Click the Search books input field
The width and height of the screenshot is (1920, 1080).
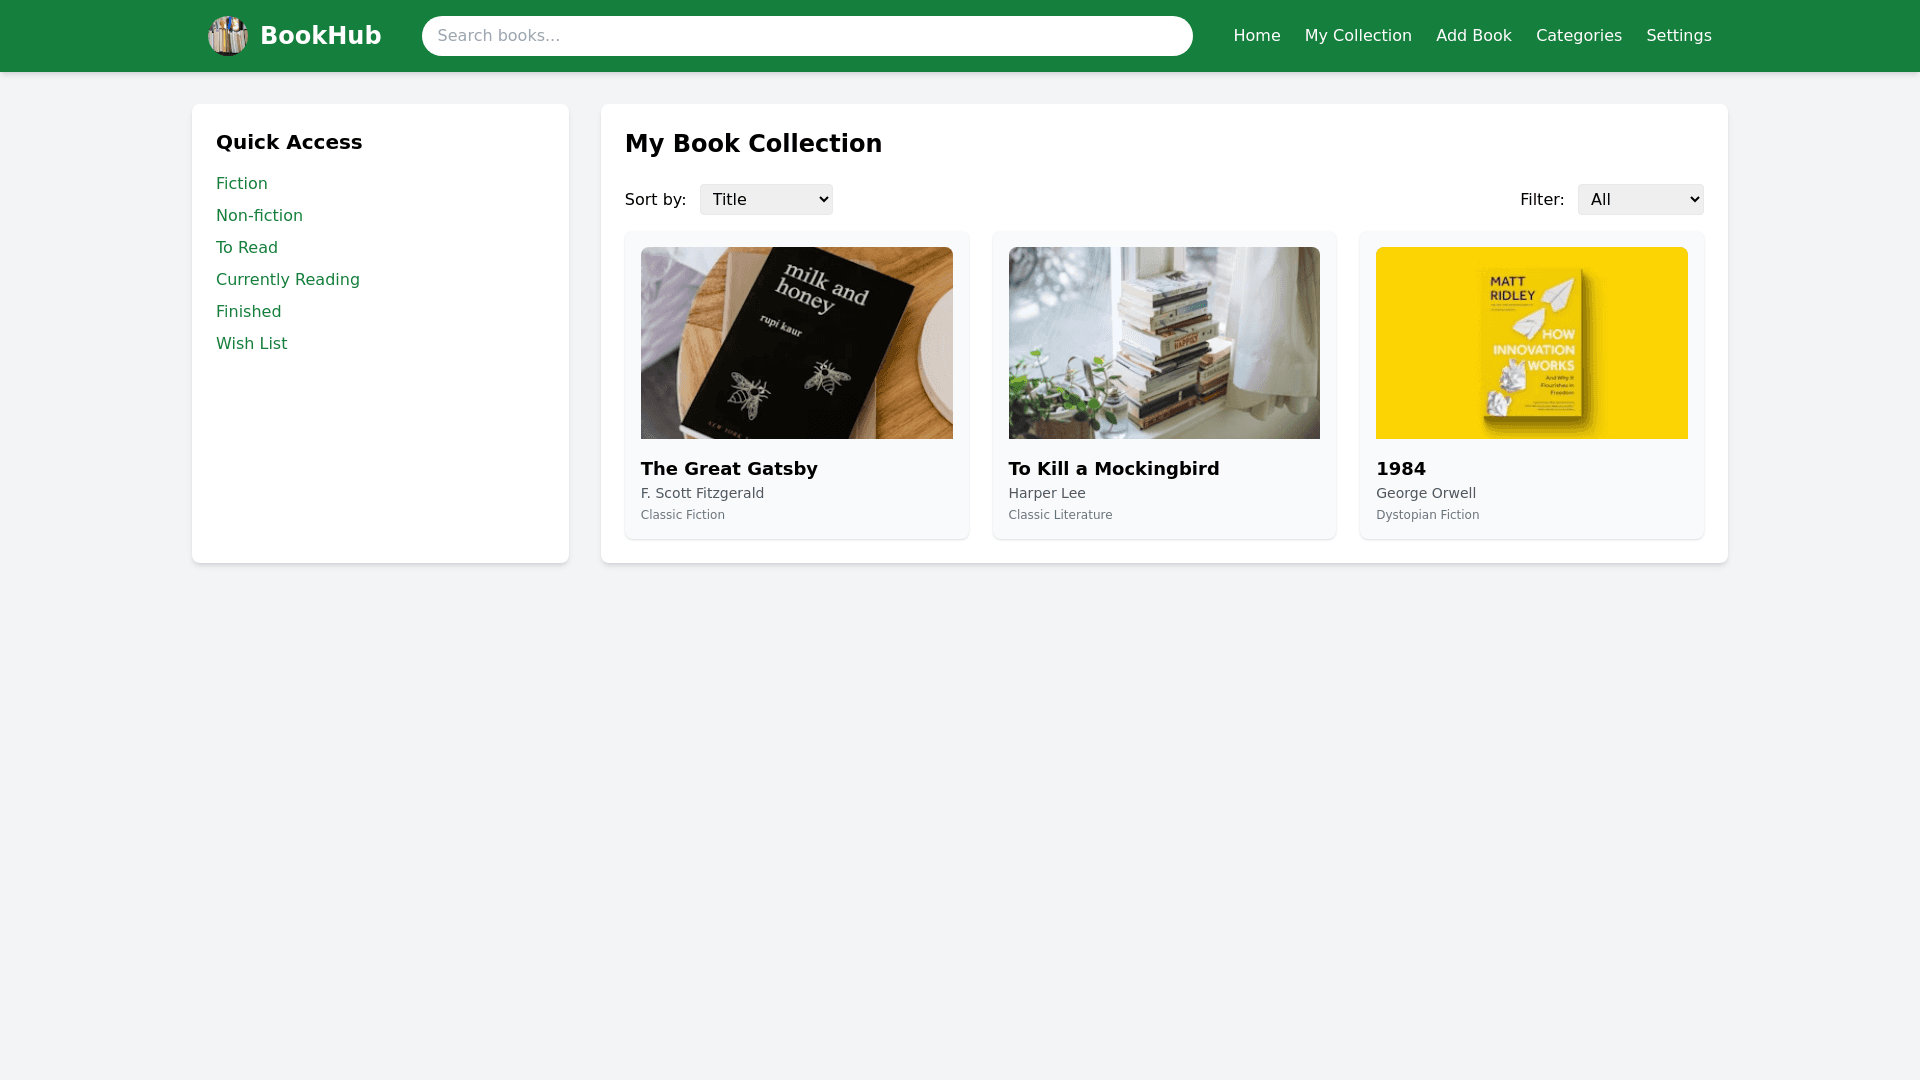806,36
